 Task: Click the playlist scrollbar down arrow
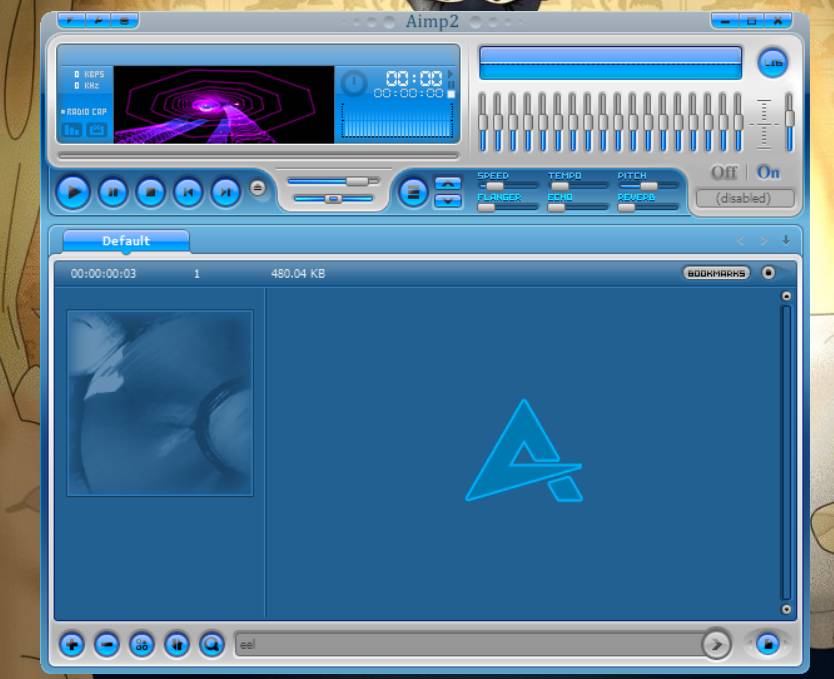click(786, 609)
